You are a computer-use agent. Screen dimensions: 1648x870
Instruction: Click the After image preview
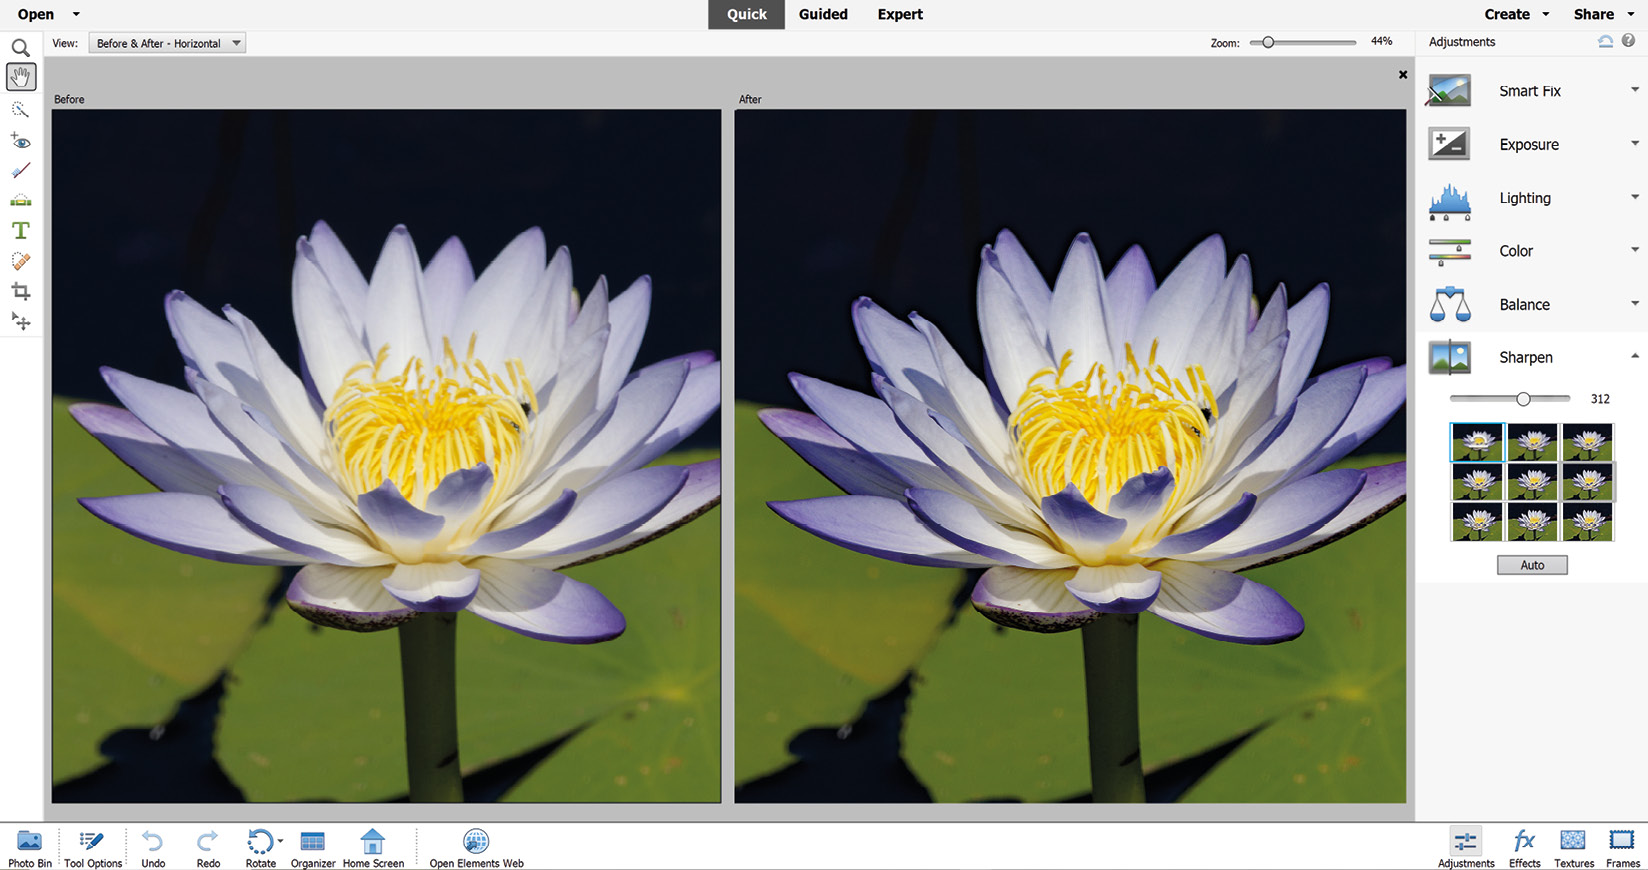tap(1070, 456)
